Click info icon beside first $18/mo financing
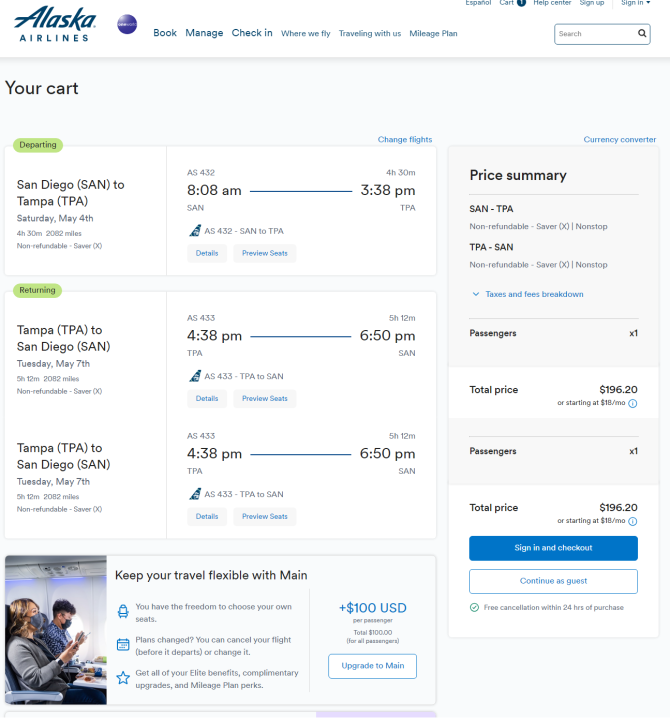Viewport: 670px width, 718px height. [632, 403]
